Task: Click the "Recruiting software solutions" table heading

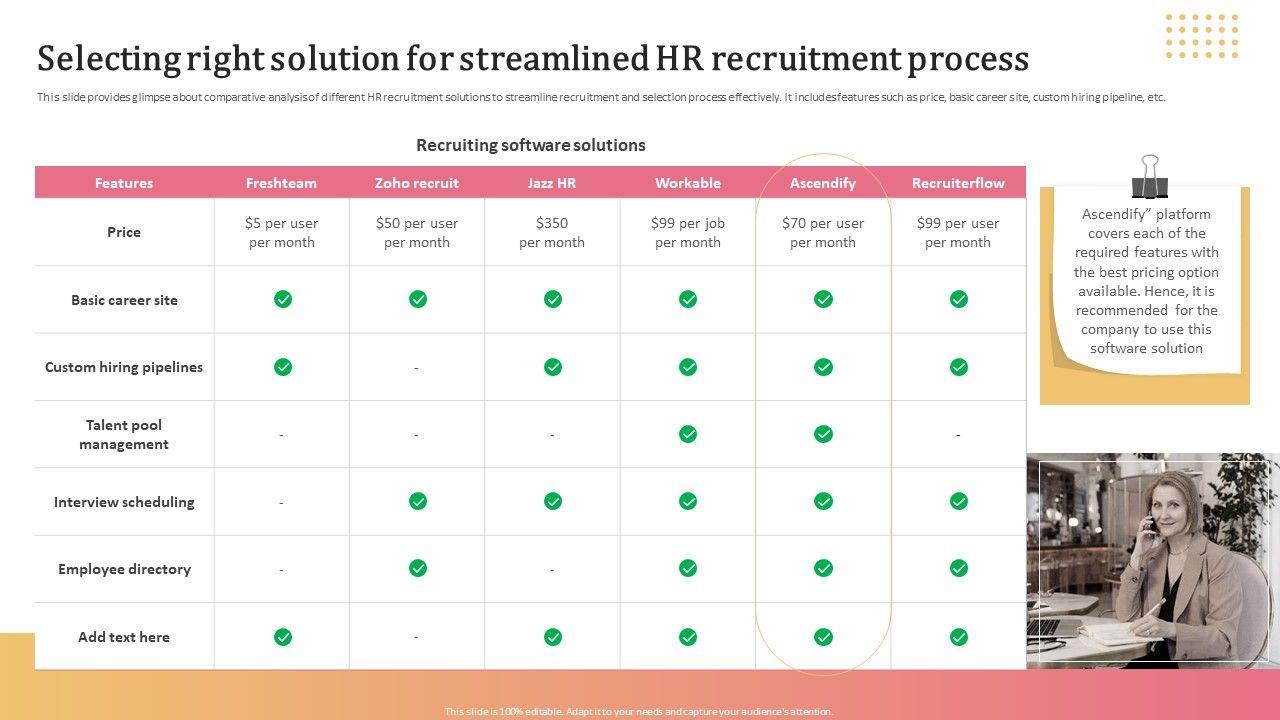Action: 531,145
